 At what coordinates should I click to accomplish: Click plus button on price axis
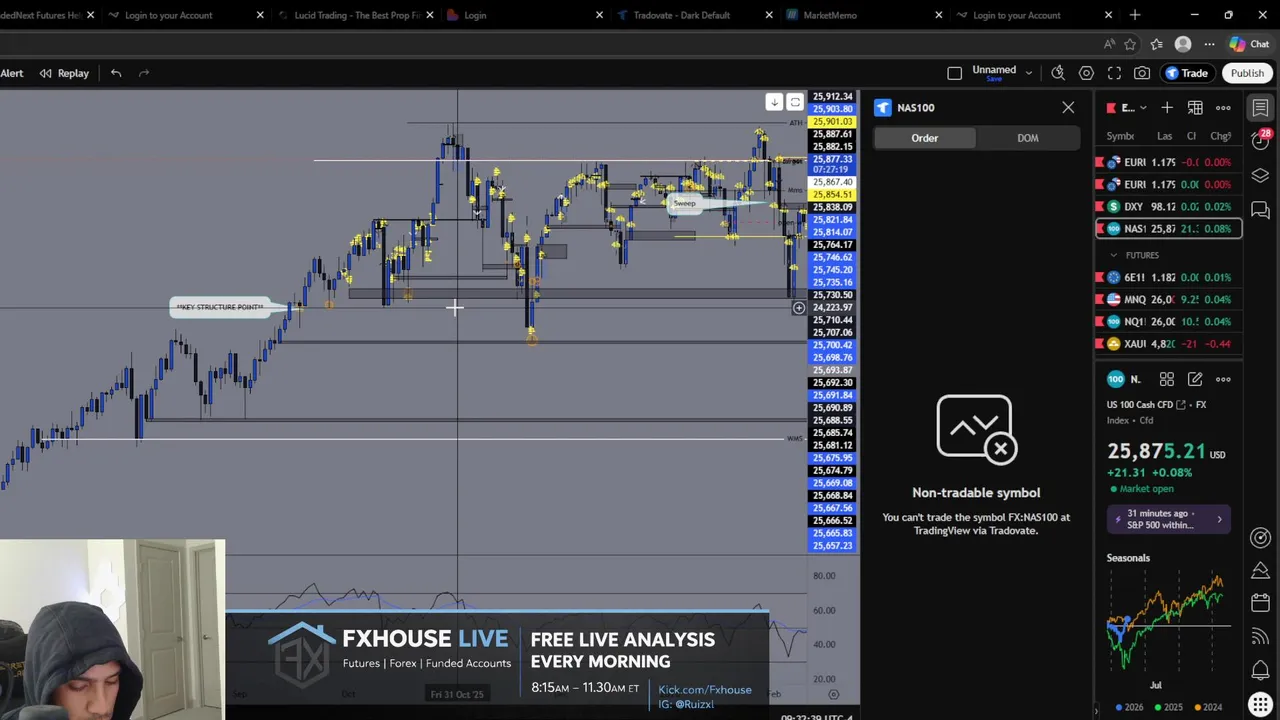click(x=799, y=308)
